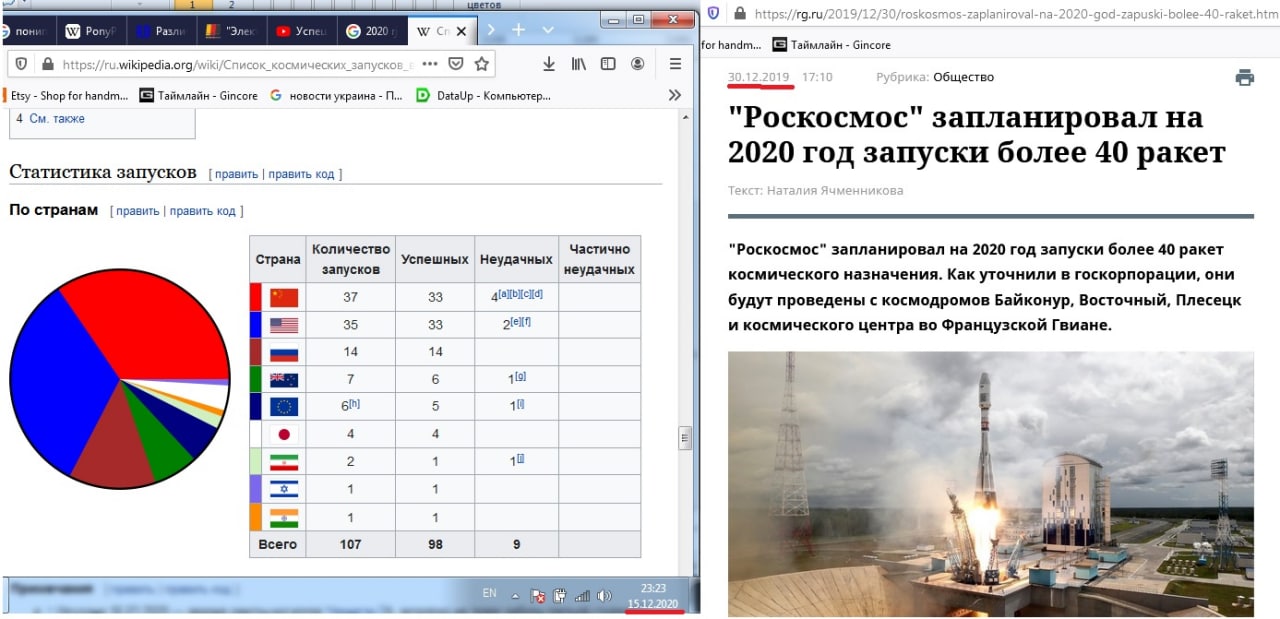
Task: Click the tracking protection shield in Wikipedia window
Action: tap(23, 64)
